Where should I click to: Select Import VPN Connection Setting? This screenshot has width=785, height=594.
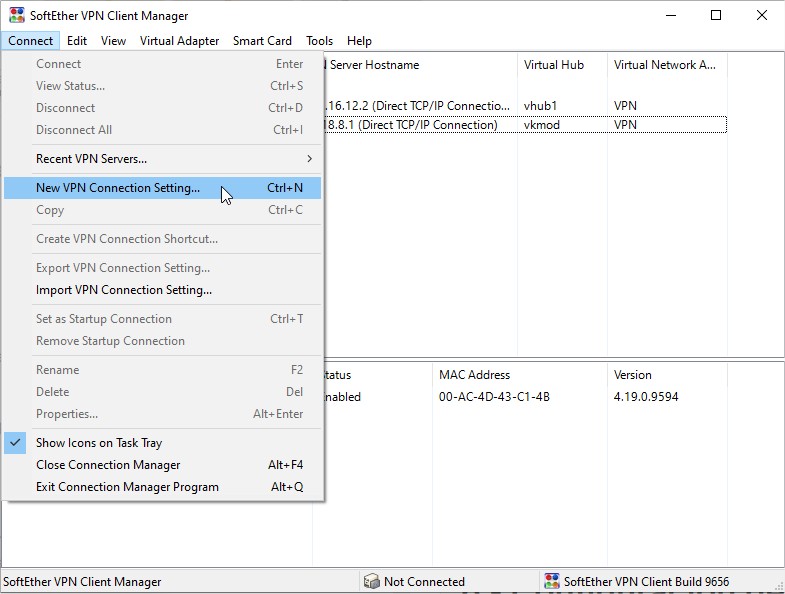point(163,290)
